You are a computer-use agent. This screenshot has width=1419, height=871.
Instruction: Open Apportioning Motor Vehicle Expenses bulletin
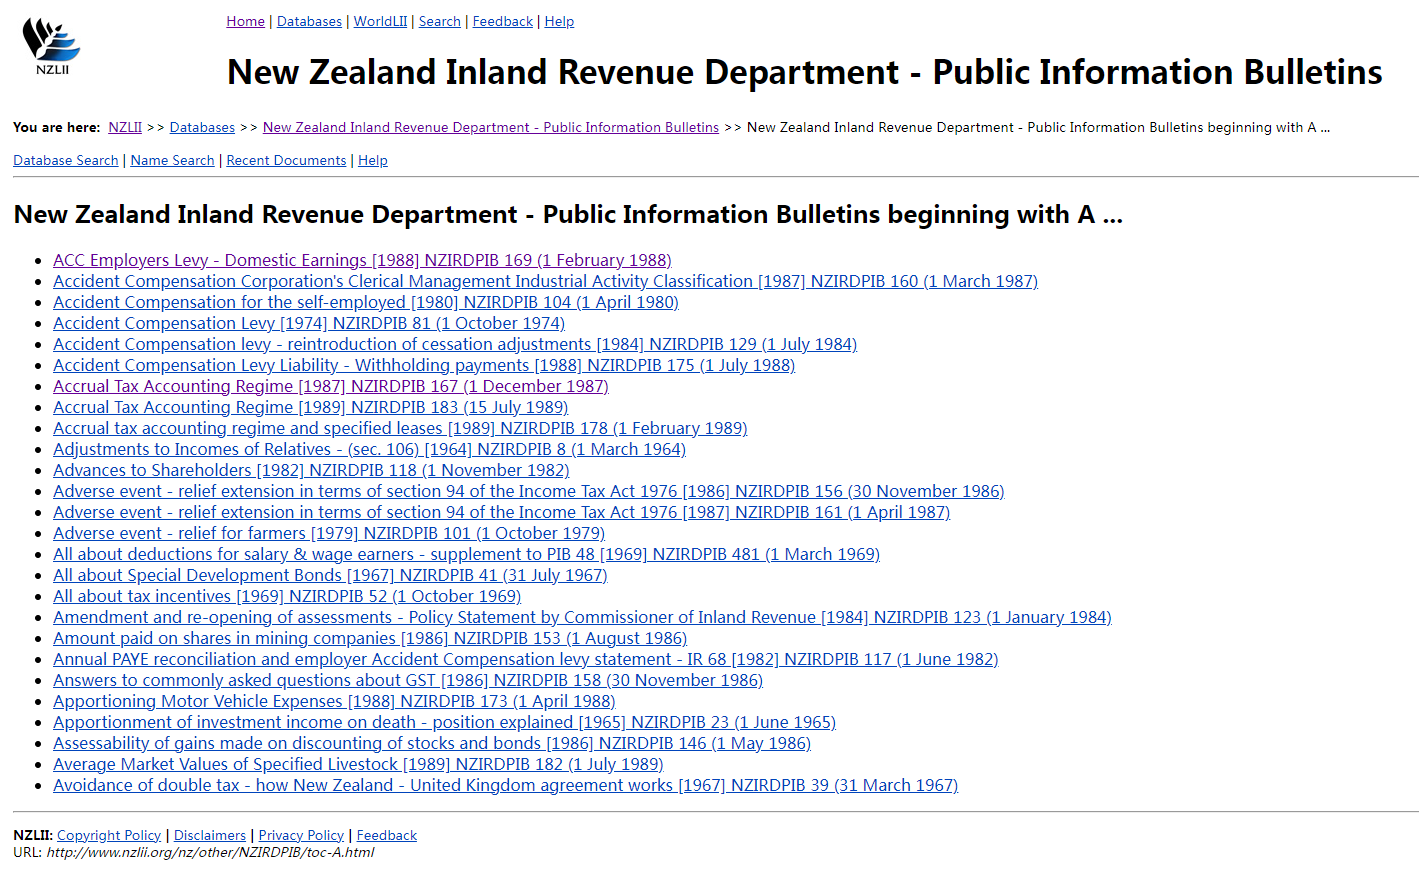[334, 701]
